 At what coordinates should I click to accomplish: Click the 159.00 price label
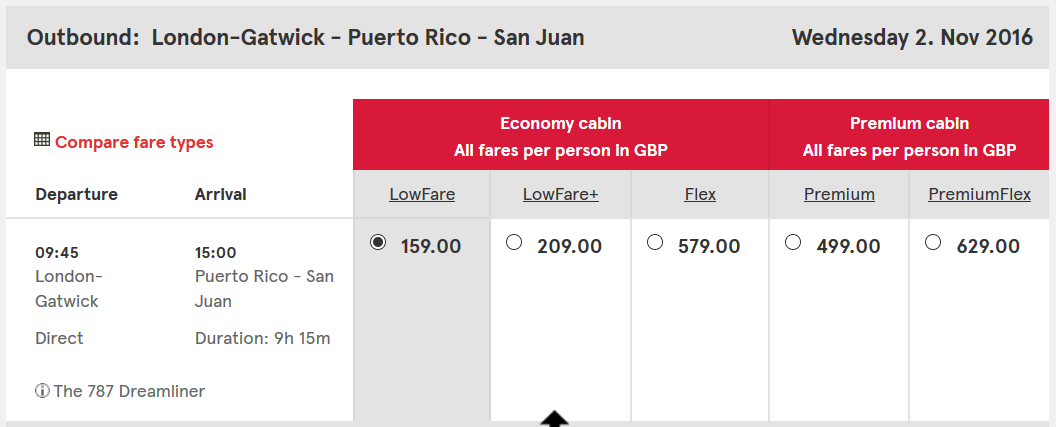click(431, 247)
